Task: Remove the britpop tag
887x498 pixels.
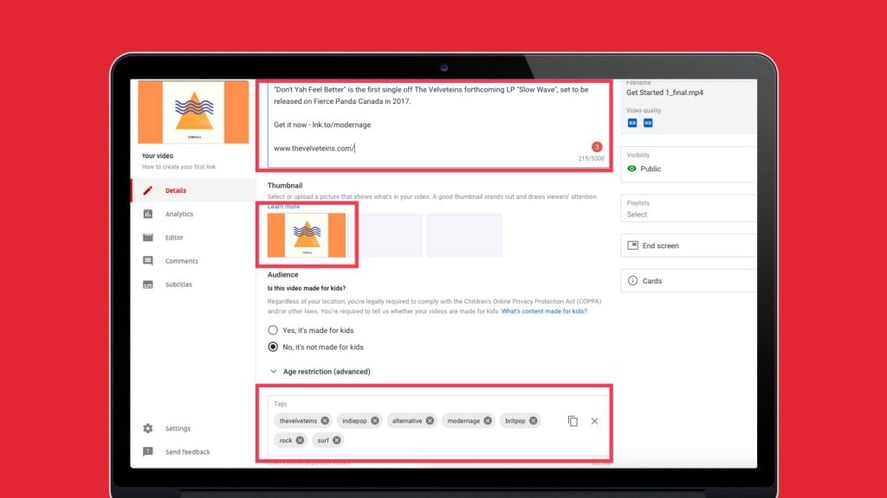Action: point(533,421)
